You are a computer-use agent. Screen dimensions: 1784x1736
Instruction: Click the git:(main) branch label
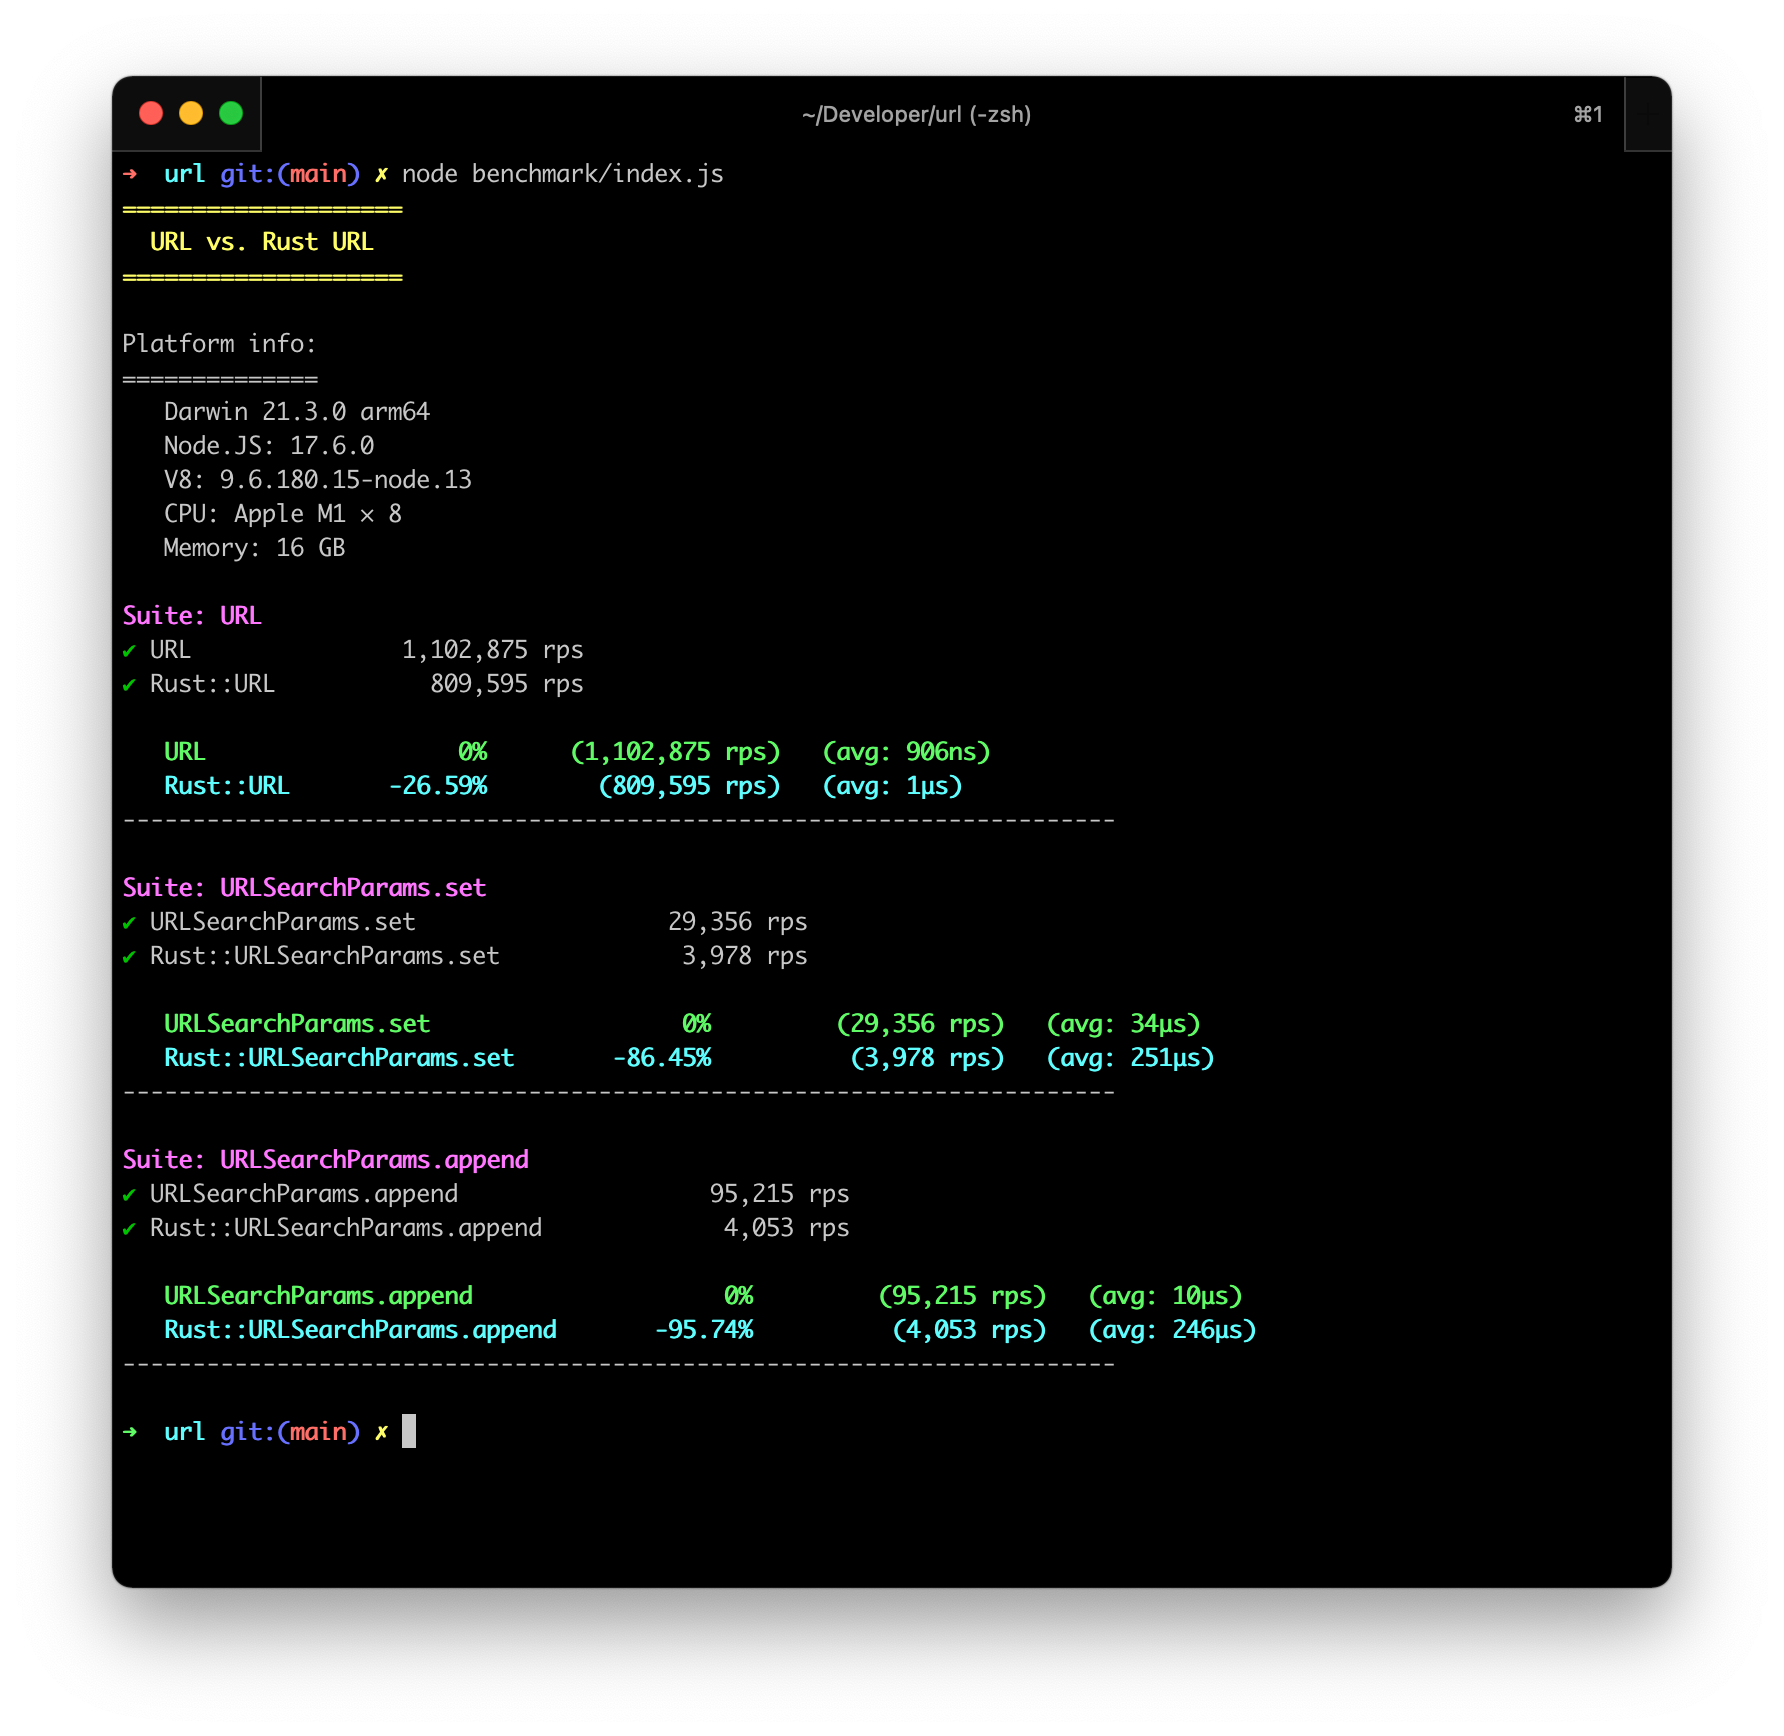pyautogui.click(x=289, y=173)
